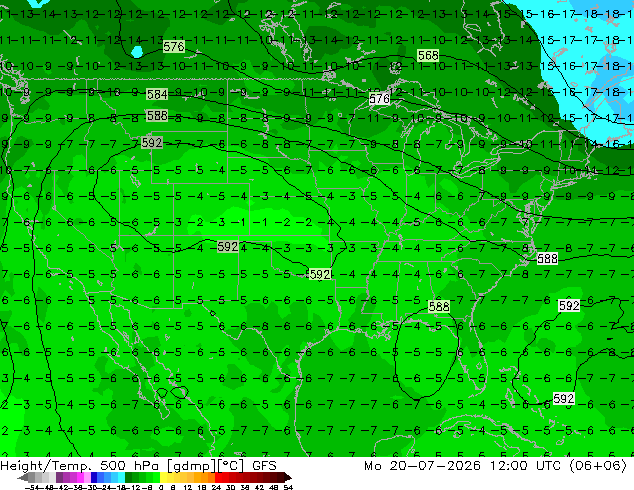
Task: Click the dark purple swatch in the legend
Action: click(59, 477)
